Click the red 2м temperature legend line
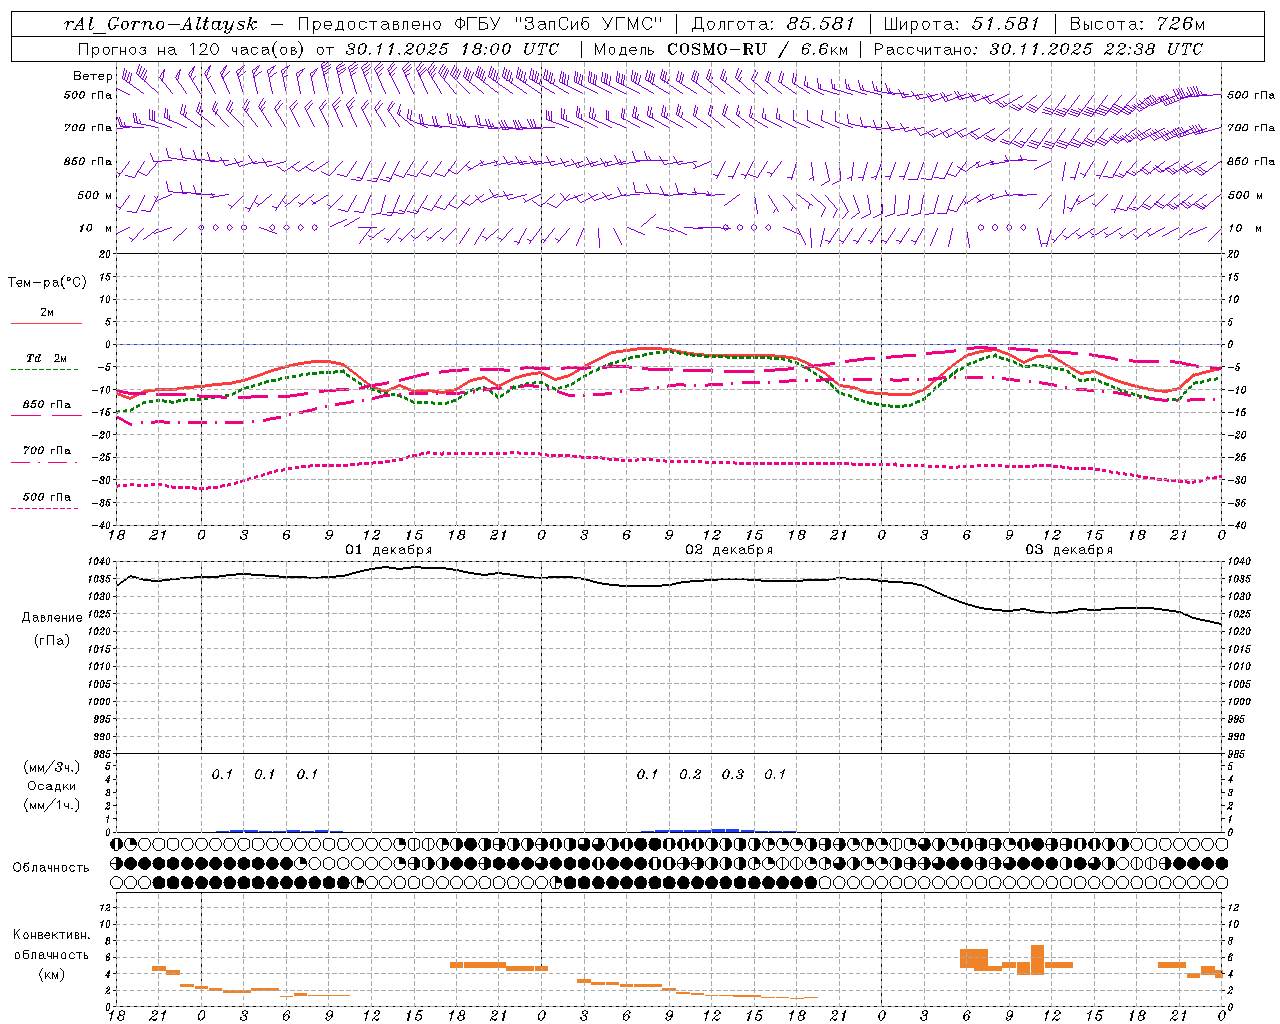The height and width of the screenshot is (1024, 1280). point(46,323)
